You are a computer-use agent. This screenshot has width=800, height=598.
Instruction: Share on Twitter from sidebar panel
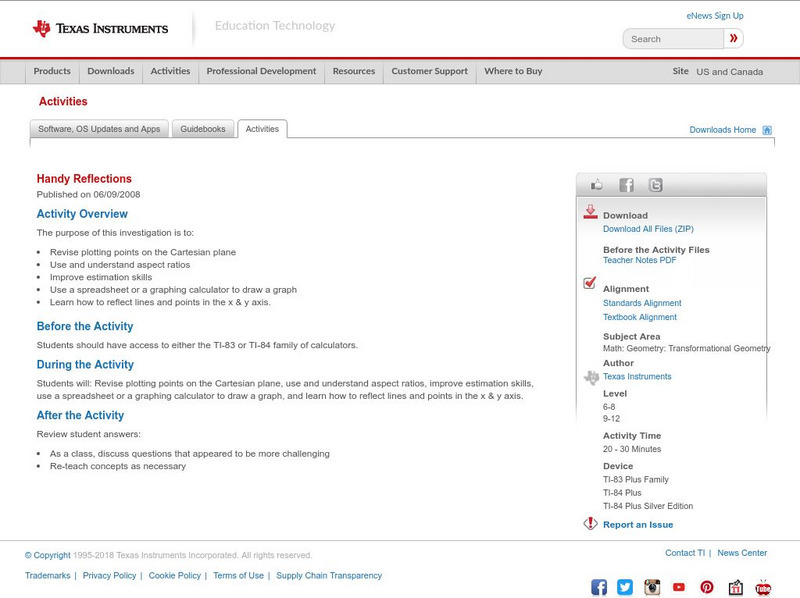[655, 185]
